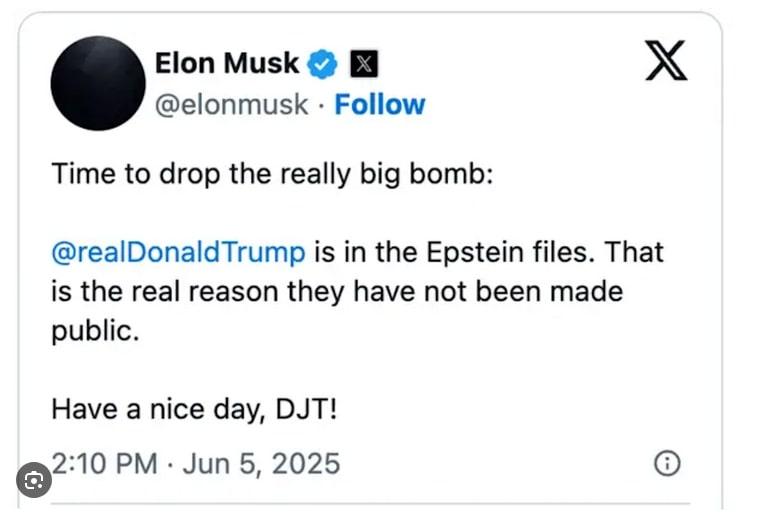Click the blue verified checkmark badge
The width and height of the screenshot is (767, 513).
pyautogui.click(x=322, y=65)
